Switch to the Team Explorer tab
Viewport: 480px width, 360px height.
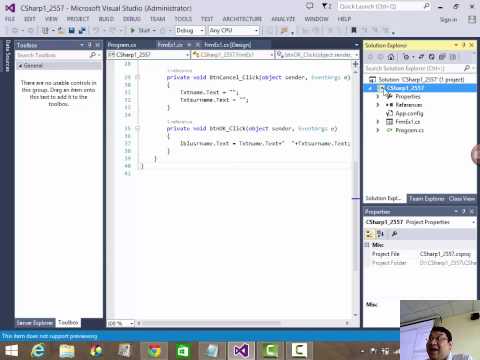[x=427, y=199]
